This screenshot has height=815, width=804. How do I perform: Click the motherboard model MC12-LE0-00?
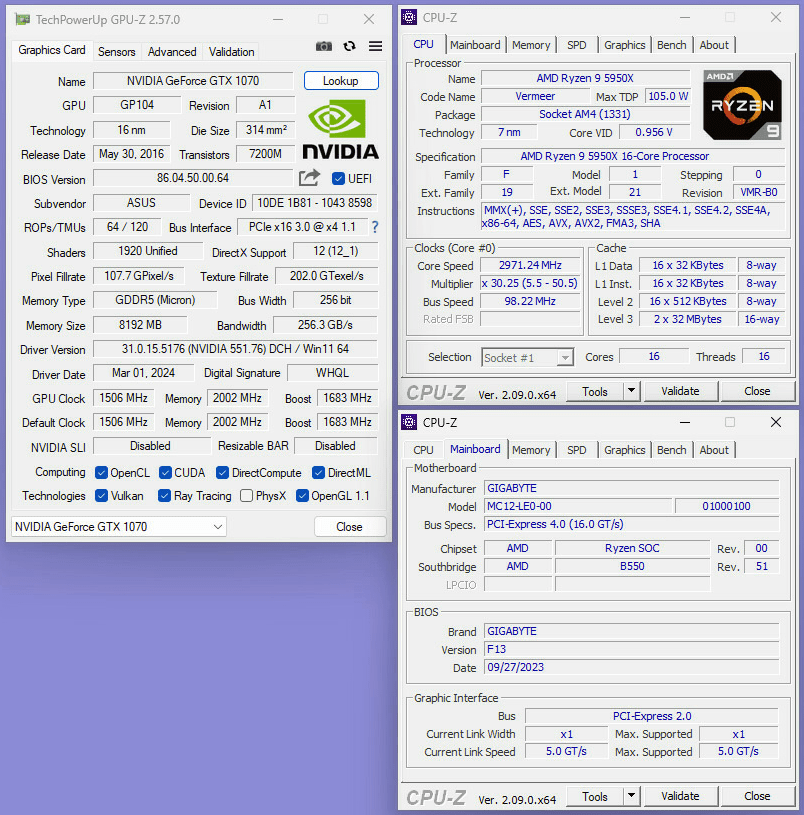point(578,506)
